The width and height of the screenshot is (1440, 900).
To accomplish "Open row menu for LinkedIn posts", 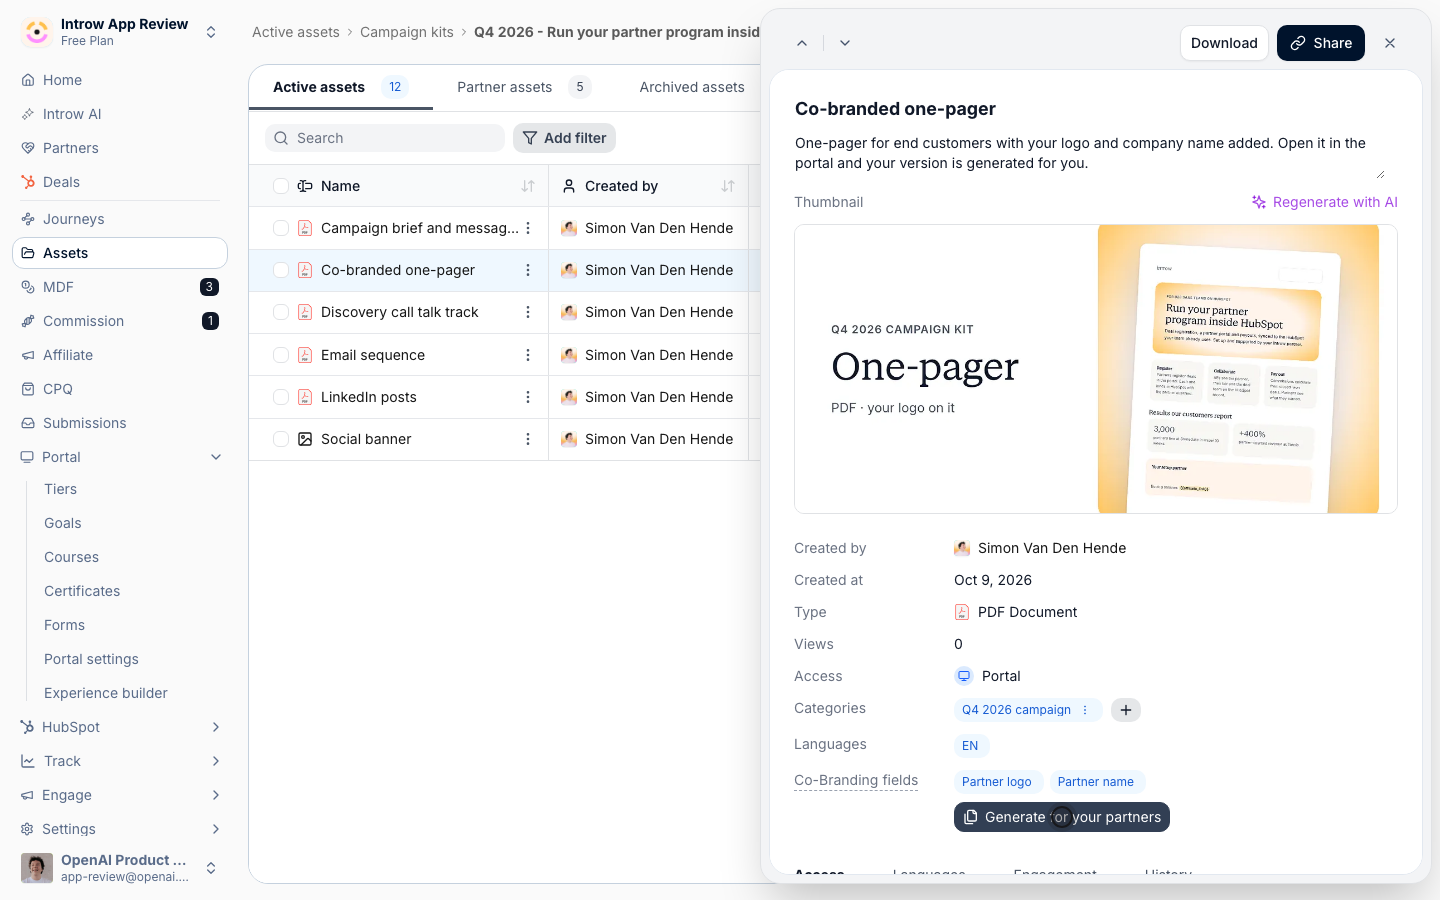I will pyautogui.click(x=528, y=397).
